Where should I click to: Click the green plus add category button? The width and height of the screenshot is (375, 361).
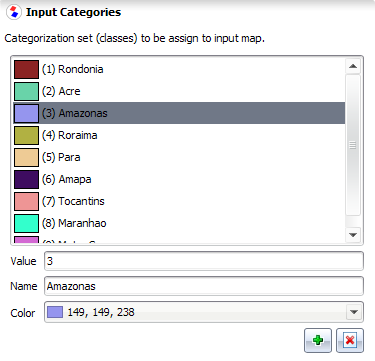(x=318, y=340)
